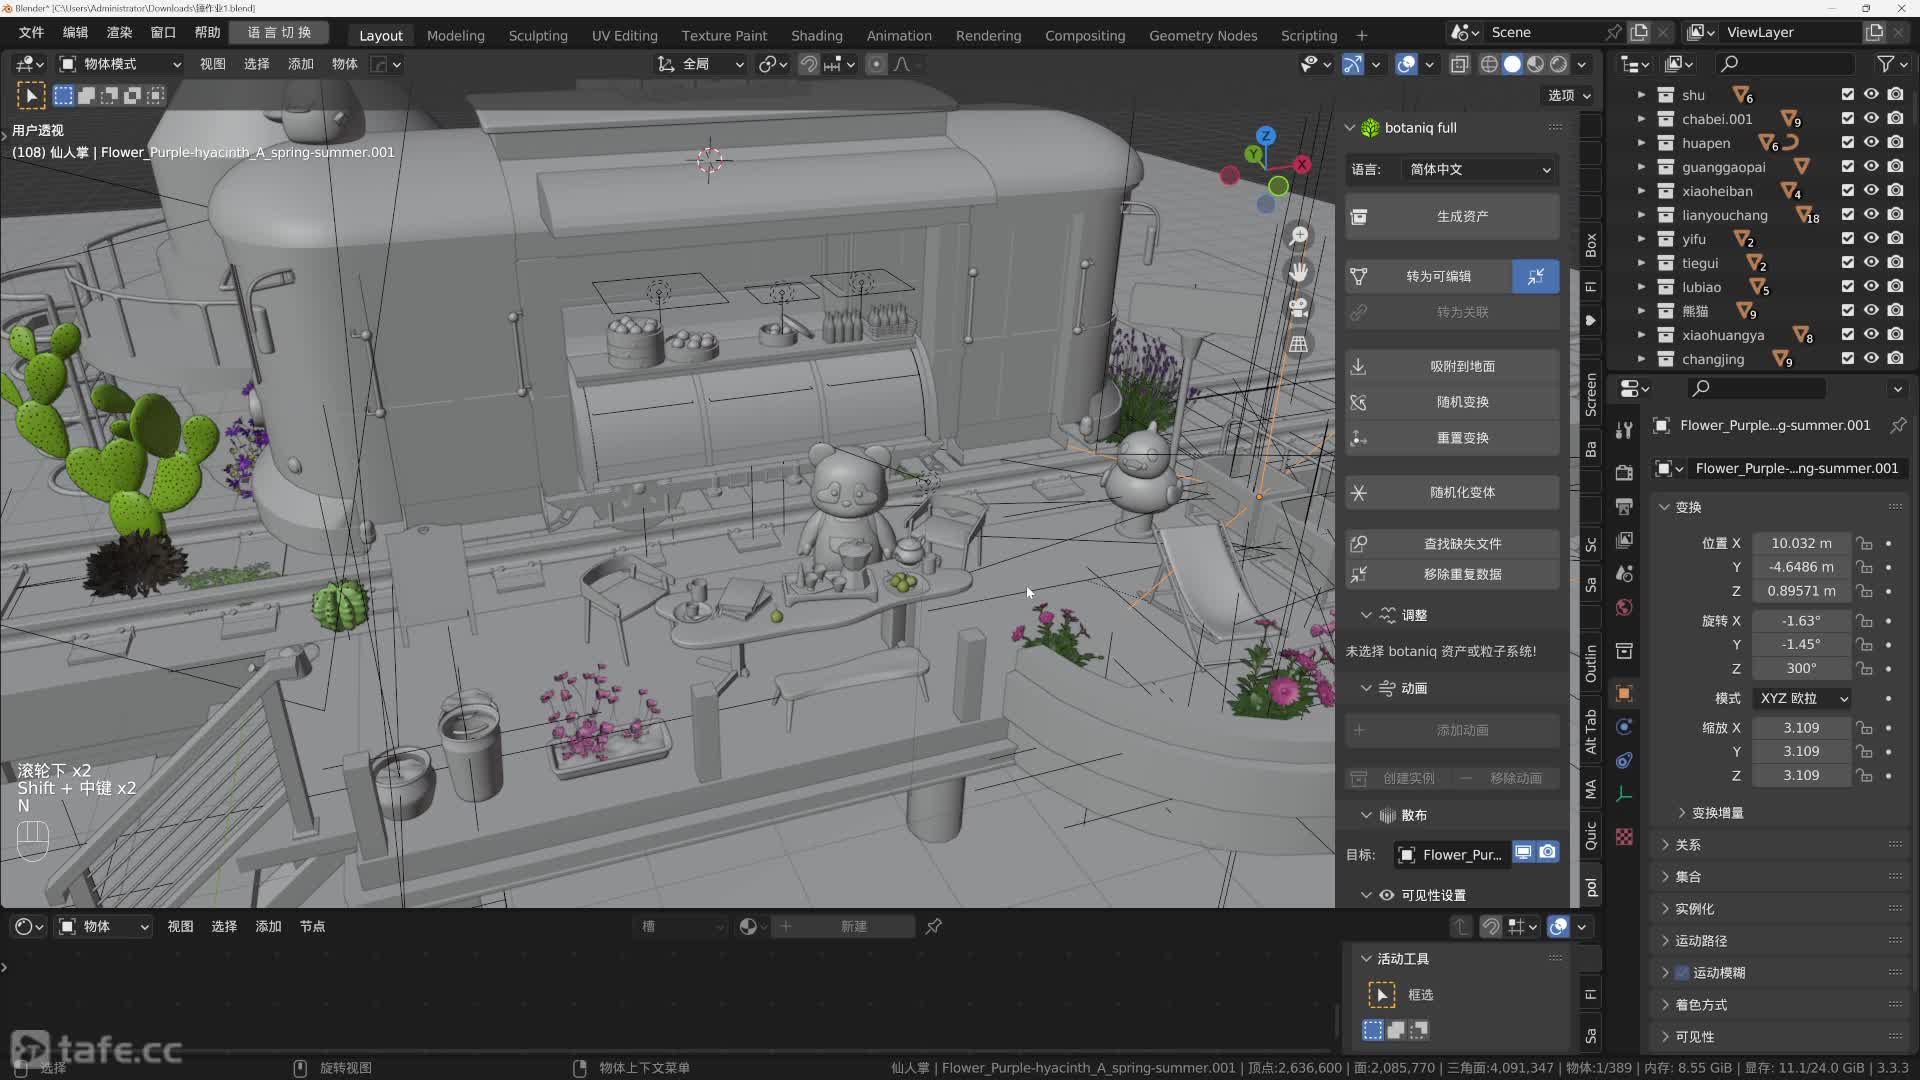Screen dimensions: 1920x1080
Task: Open the Render properties tab icon
Action: coord(1624,472)
